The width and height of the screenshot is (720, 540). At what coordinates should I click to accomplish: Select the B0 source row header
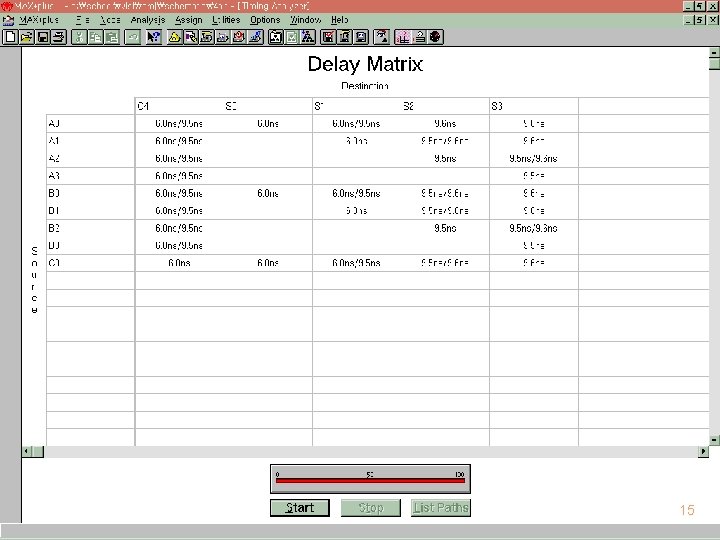click(x=90, y=193)
